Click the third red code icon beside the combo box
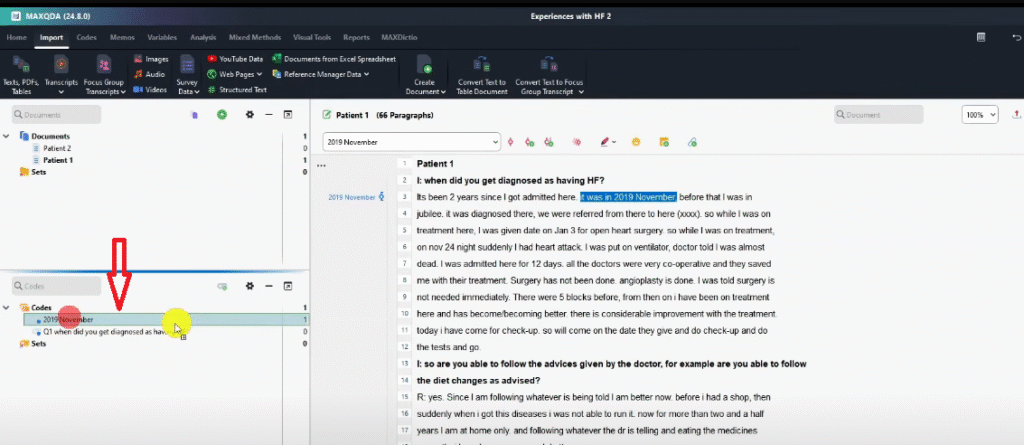The image size is (1024, 445). tap(549, 142)
